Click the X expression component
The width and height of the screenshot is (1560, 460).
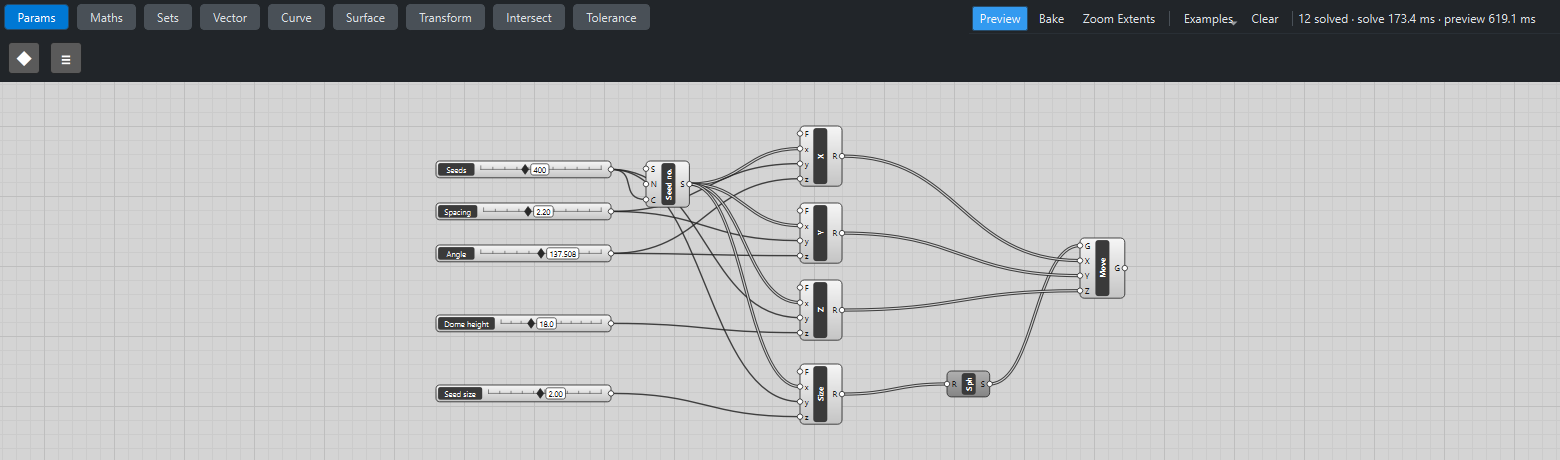coord(820,156)
